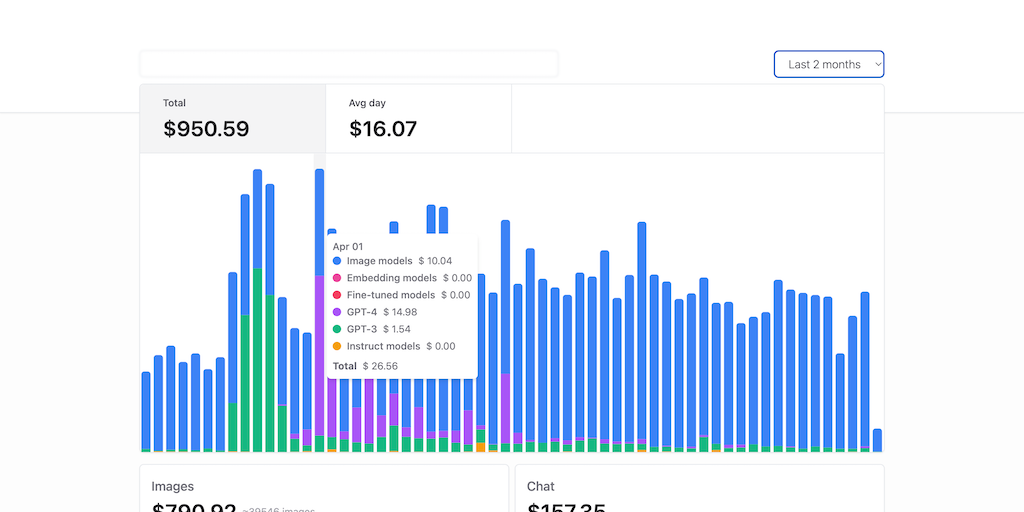Click the pink Embedding models legend dot
This screenshot has width=1024, height=512.
(x=337, y=278)
